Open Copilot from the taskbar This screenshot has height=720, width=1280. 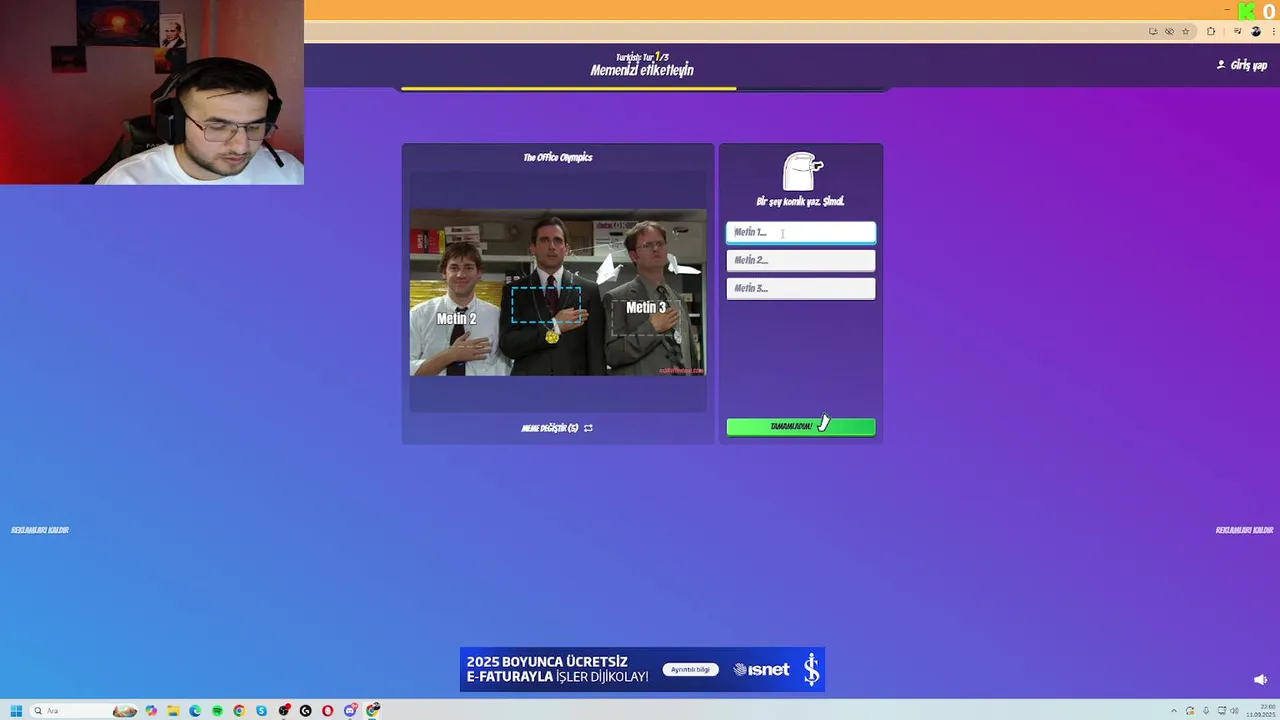click(151, 711)
